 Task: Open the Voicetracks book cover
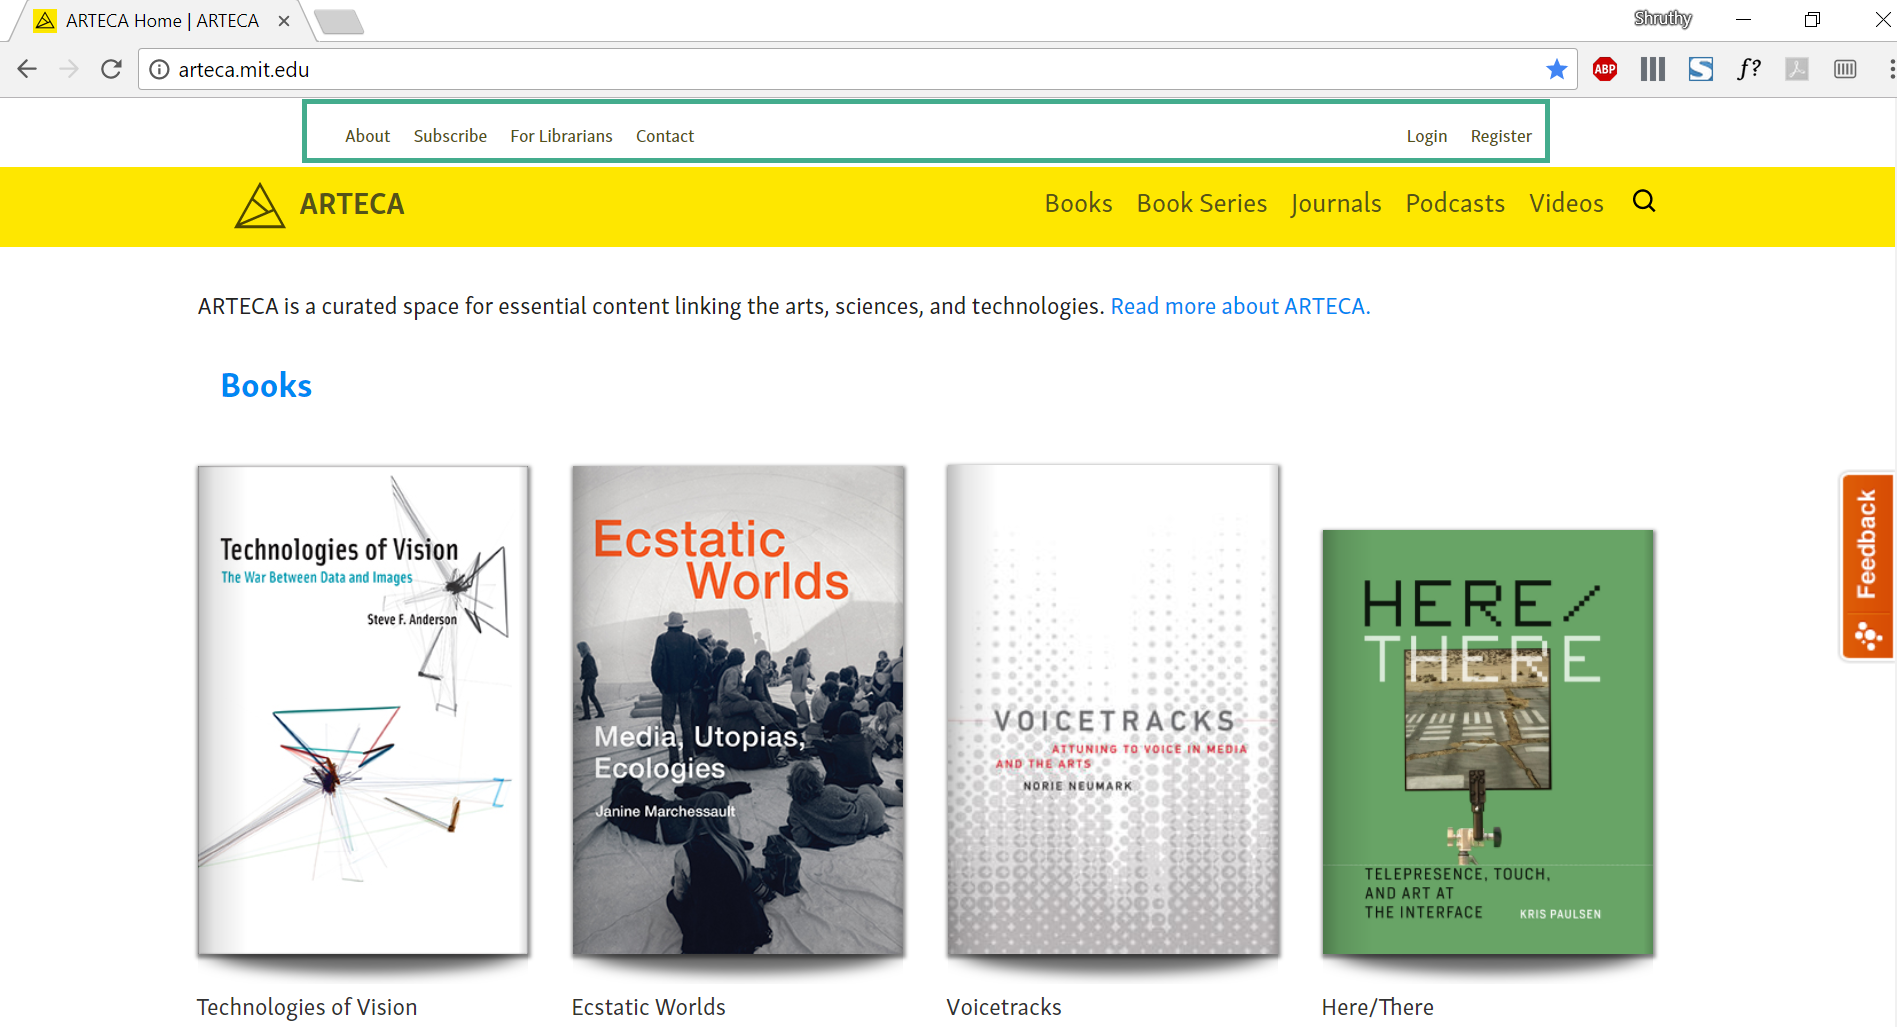[1113, 710]
